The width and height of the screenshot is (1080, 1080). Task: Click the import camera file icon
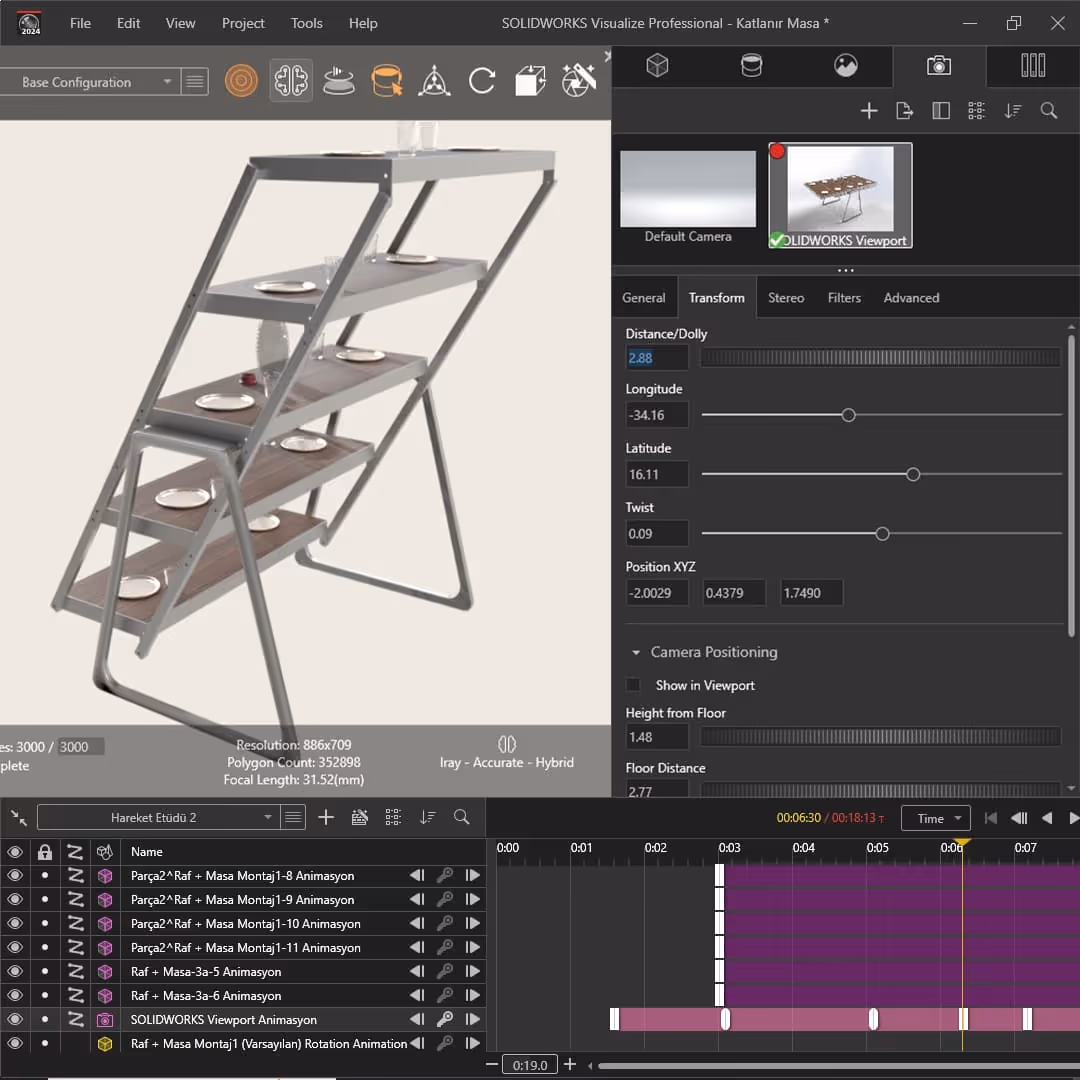(x=904, y=111)
